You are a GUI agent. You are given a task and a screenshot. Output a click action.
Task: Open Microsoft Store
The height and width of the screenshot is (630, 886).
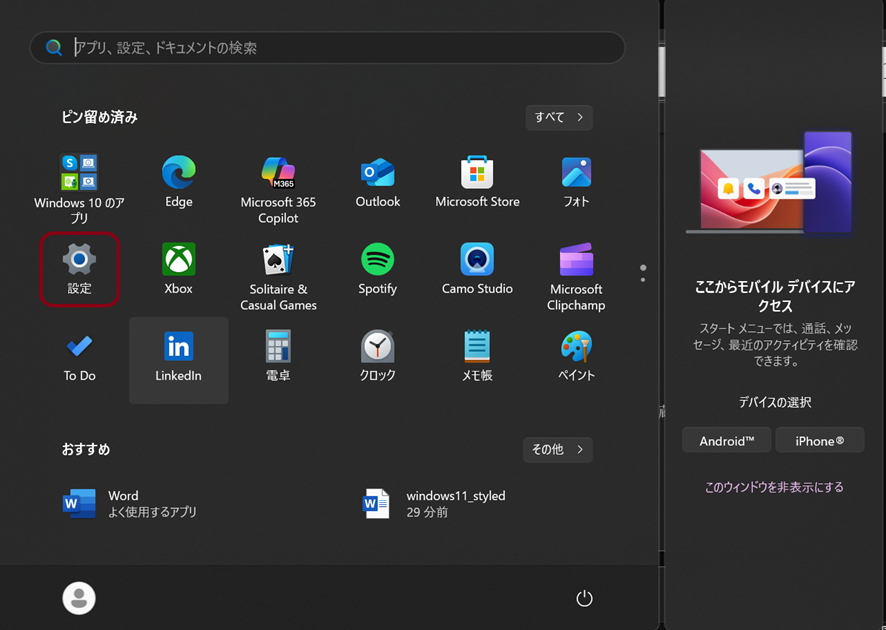[477, 182]
